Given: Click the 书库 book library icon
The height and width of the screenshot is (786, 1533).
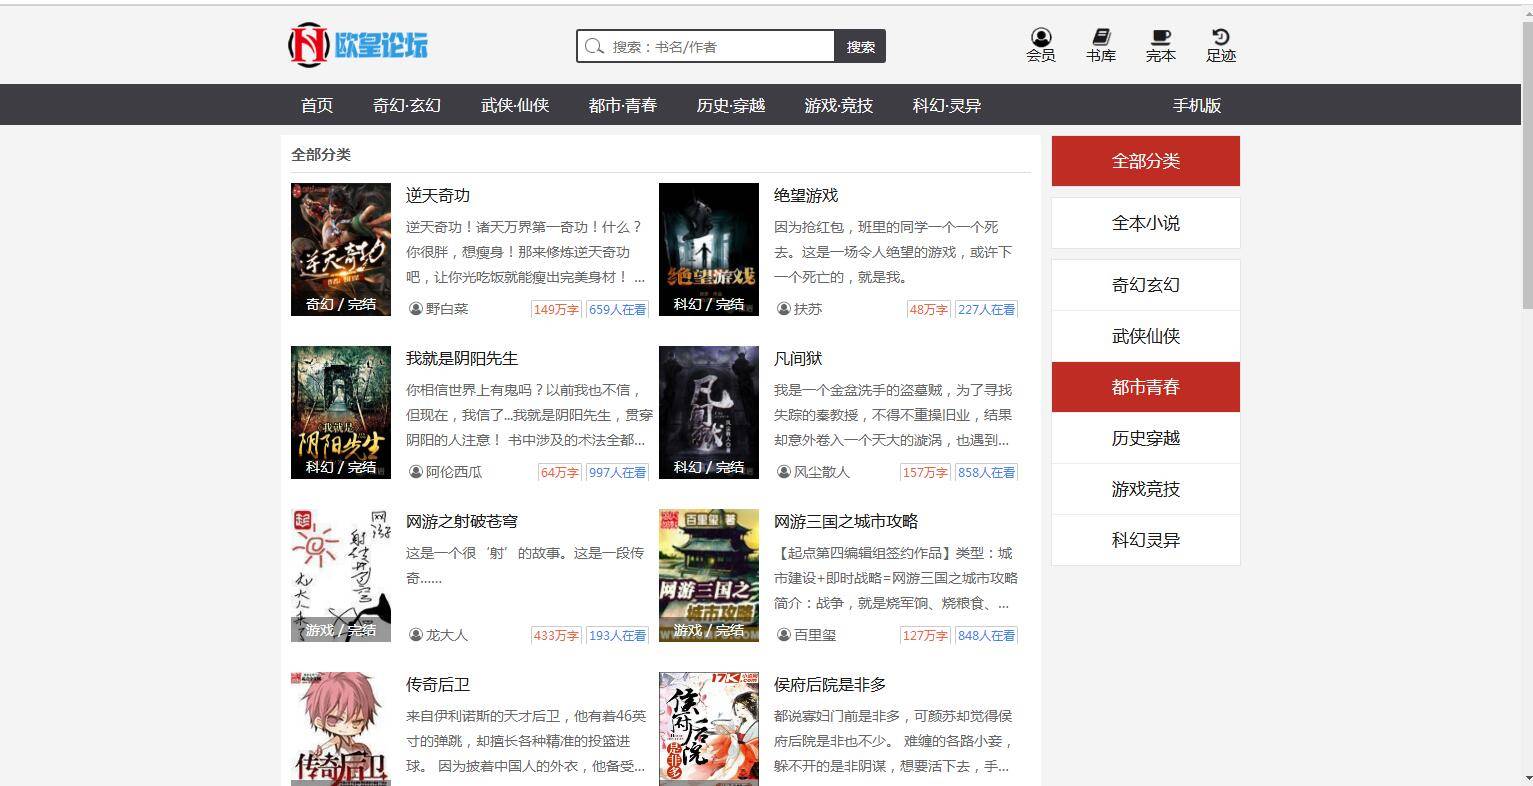Looking at the screenshot, I should pos(1100,43).
